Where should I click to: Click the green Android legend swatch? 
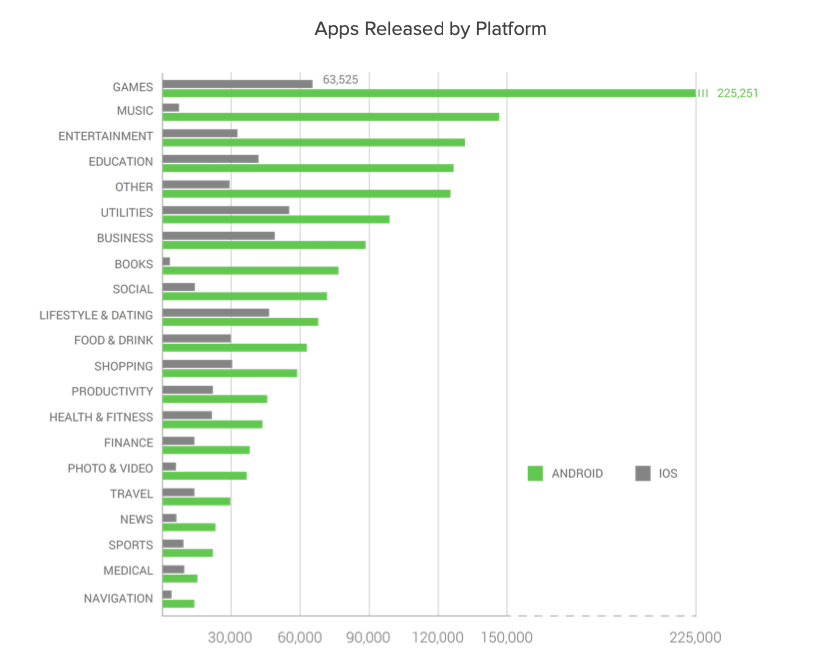(x=534, y=473)
